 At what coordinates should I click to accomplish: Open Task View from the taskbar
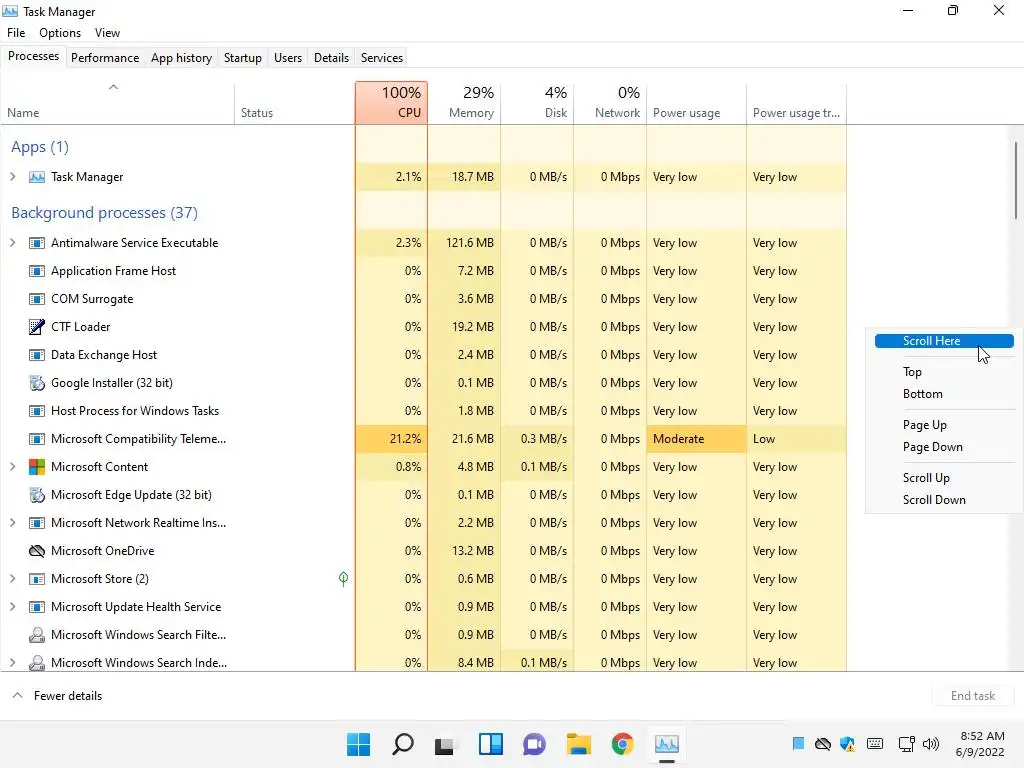(x=445, y=744)
